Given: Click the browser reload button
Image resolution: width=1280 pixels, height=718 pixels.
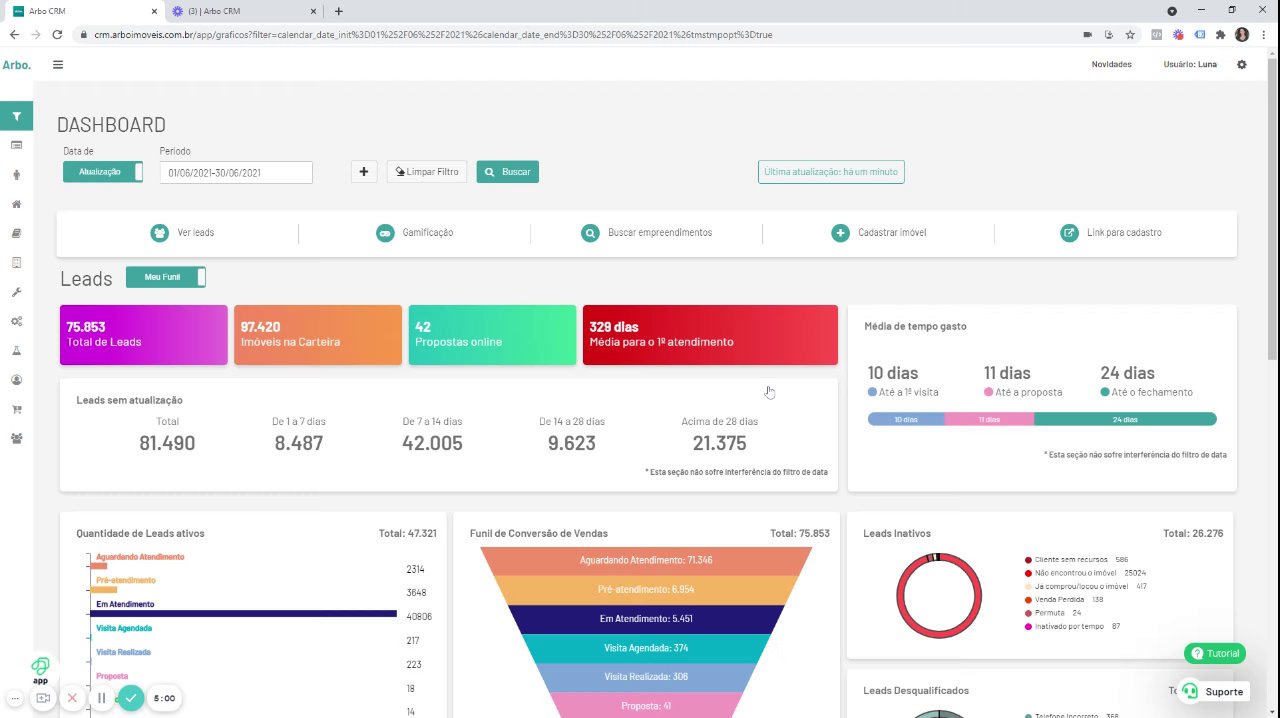Looking at the screenshot, I should (57, 34).
